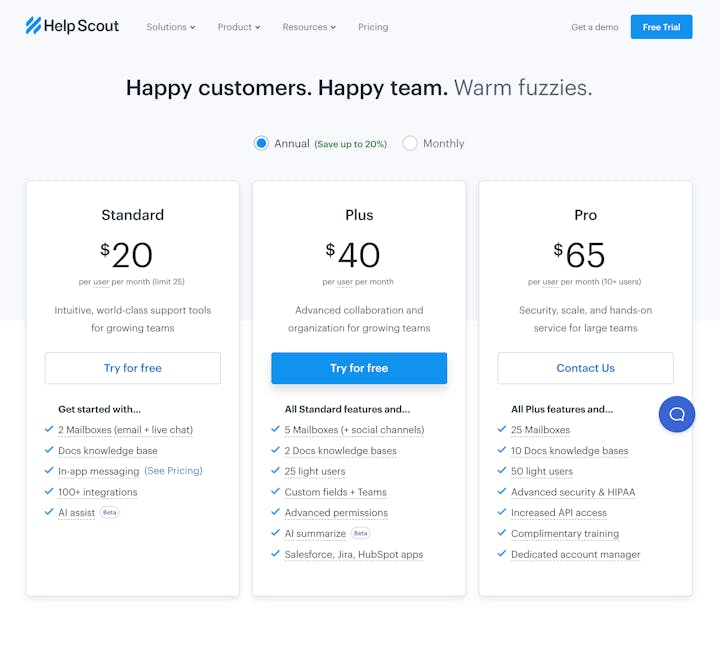The width and height of the screenshot is (720, 652).
Task: Switch to Monthly billing
Action: (410, 143)
